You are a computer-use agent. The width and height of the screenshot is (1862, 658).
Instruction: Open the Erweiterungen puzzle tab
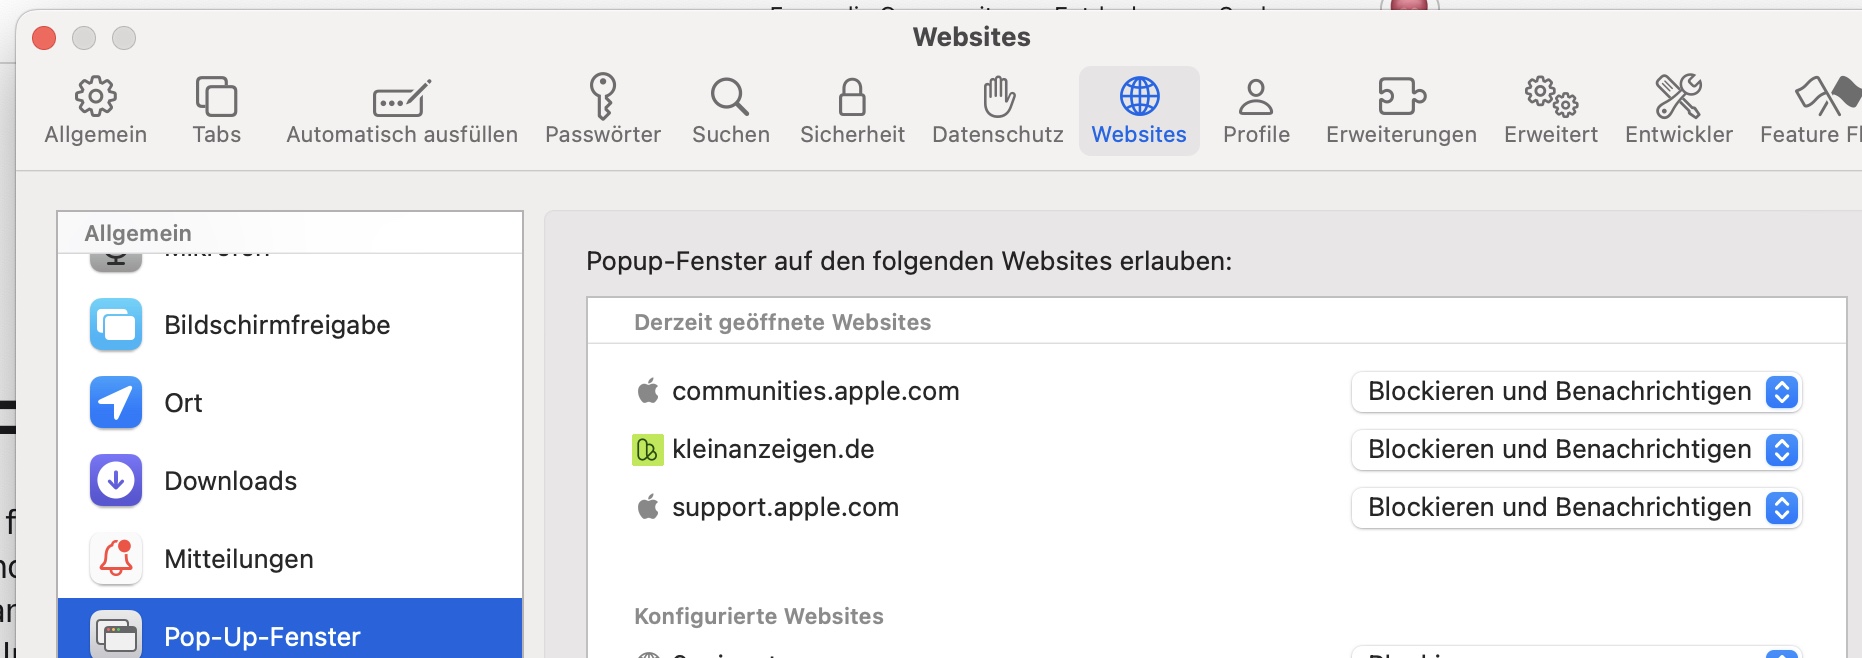[1401, 110]
